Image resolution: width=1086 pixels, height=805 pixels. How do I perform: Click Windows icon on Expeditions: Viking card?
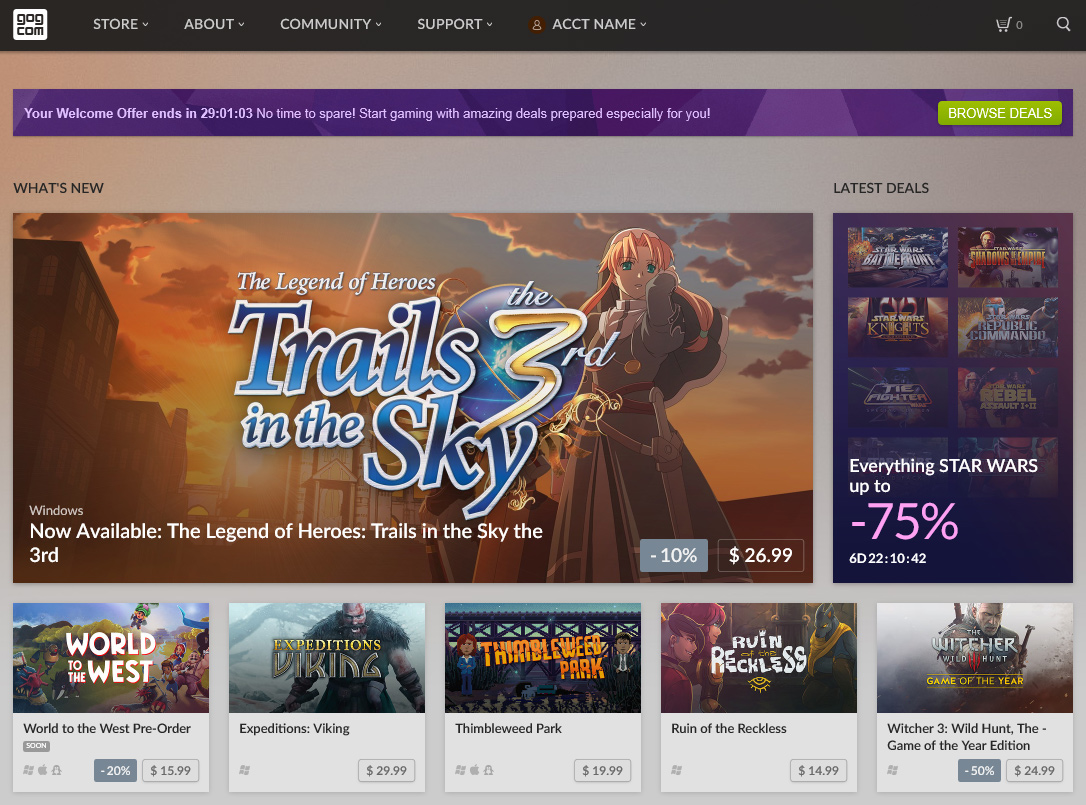point(244,770)
